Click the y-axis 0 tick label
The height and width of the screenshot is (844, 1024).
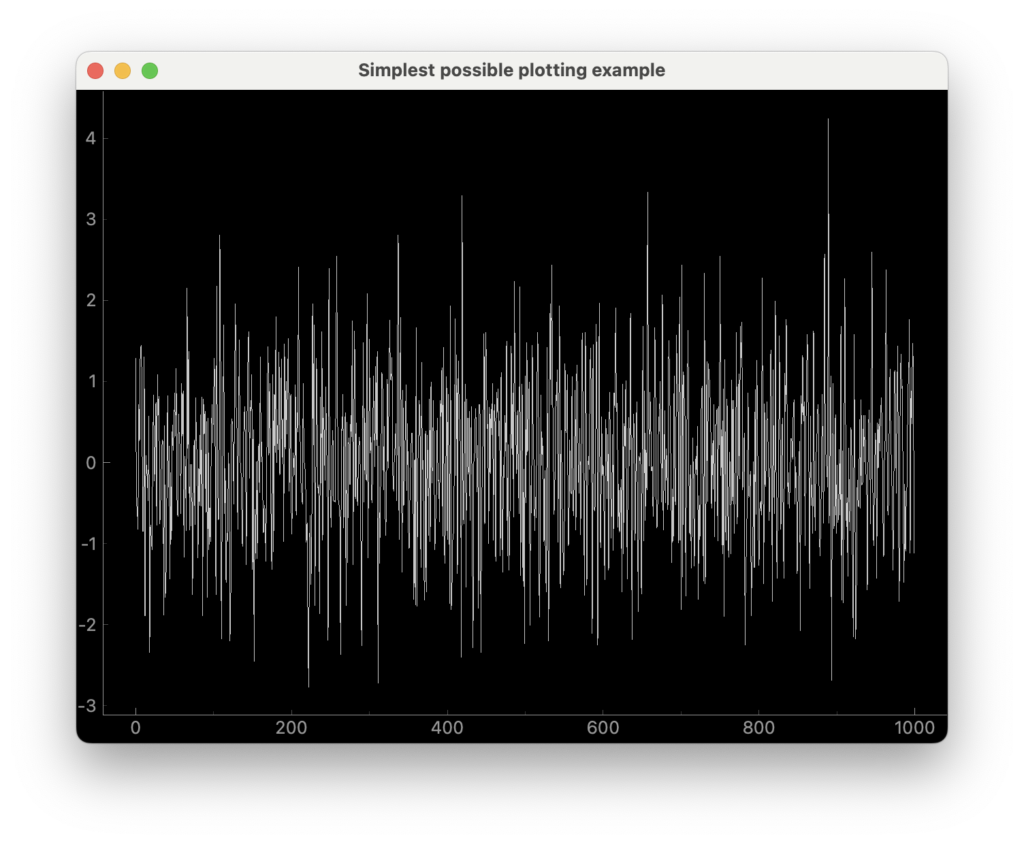[x=90, y=462]
